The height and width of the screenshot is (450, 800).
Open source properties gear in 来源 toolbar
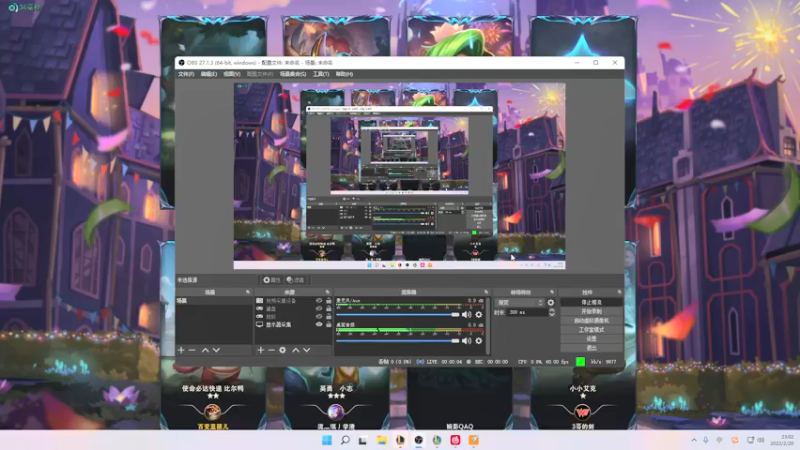[283, 350]
